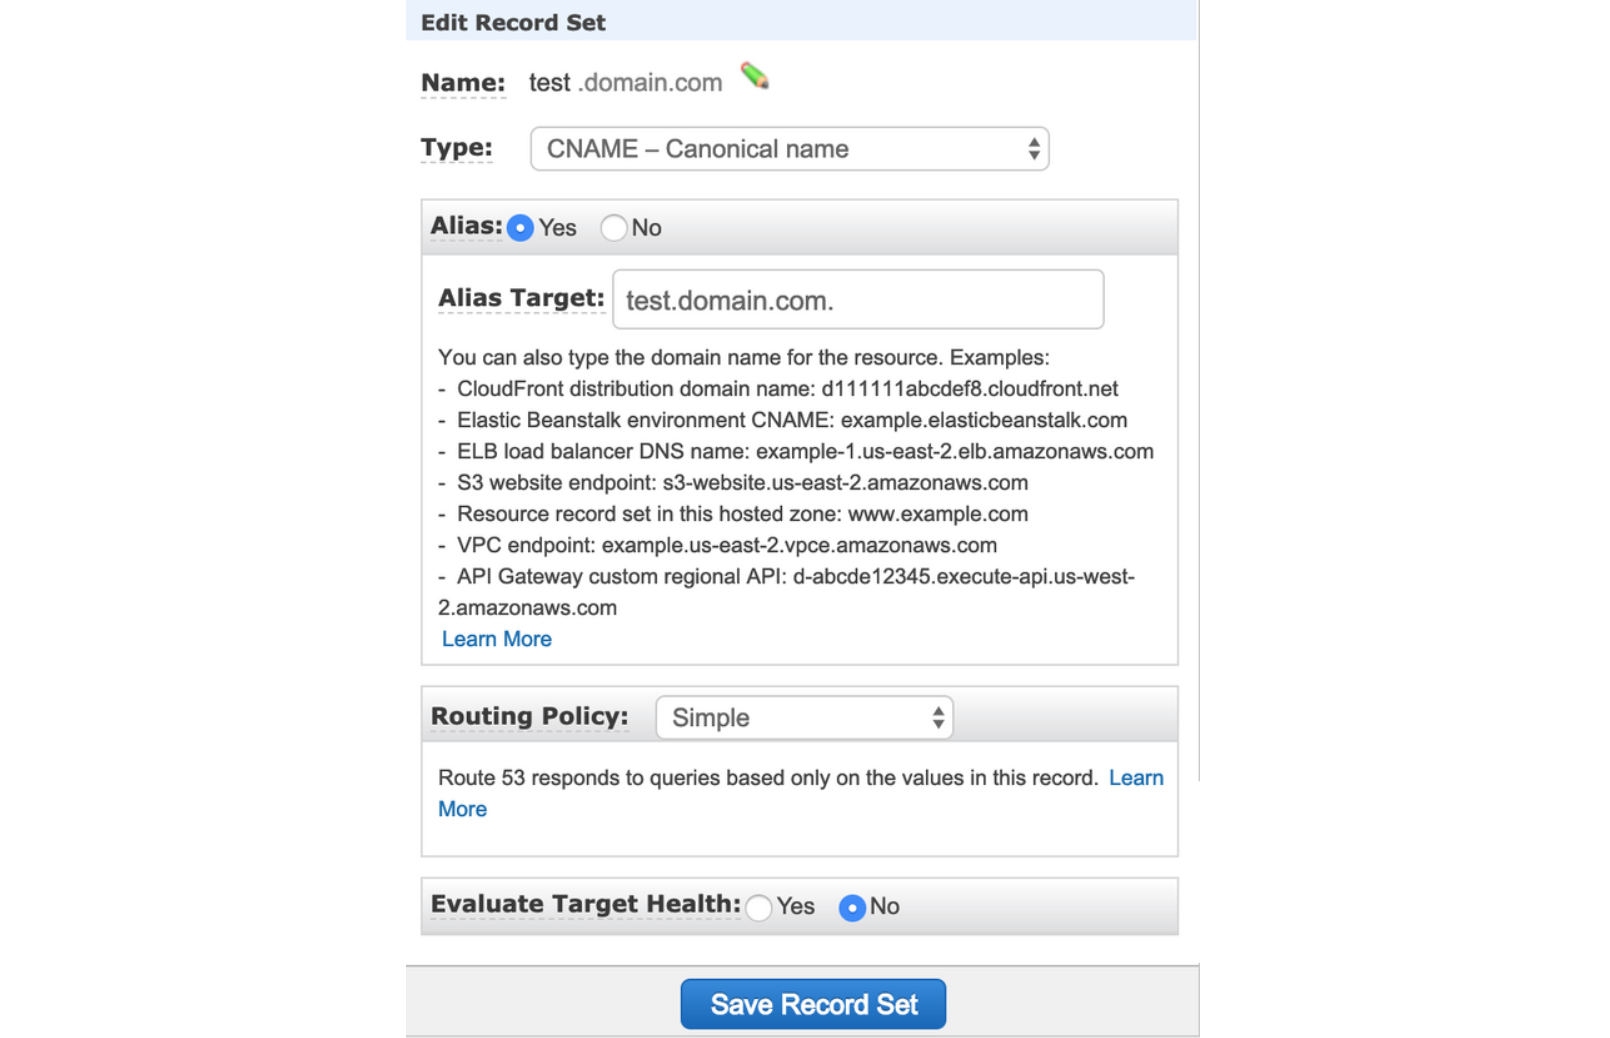Select No for the Alias option
This screenshot has width=1610, height=1038.
coord(614,228)
